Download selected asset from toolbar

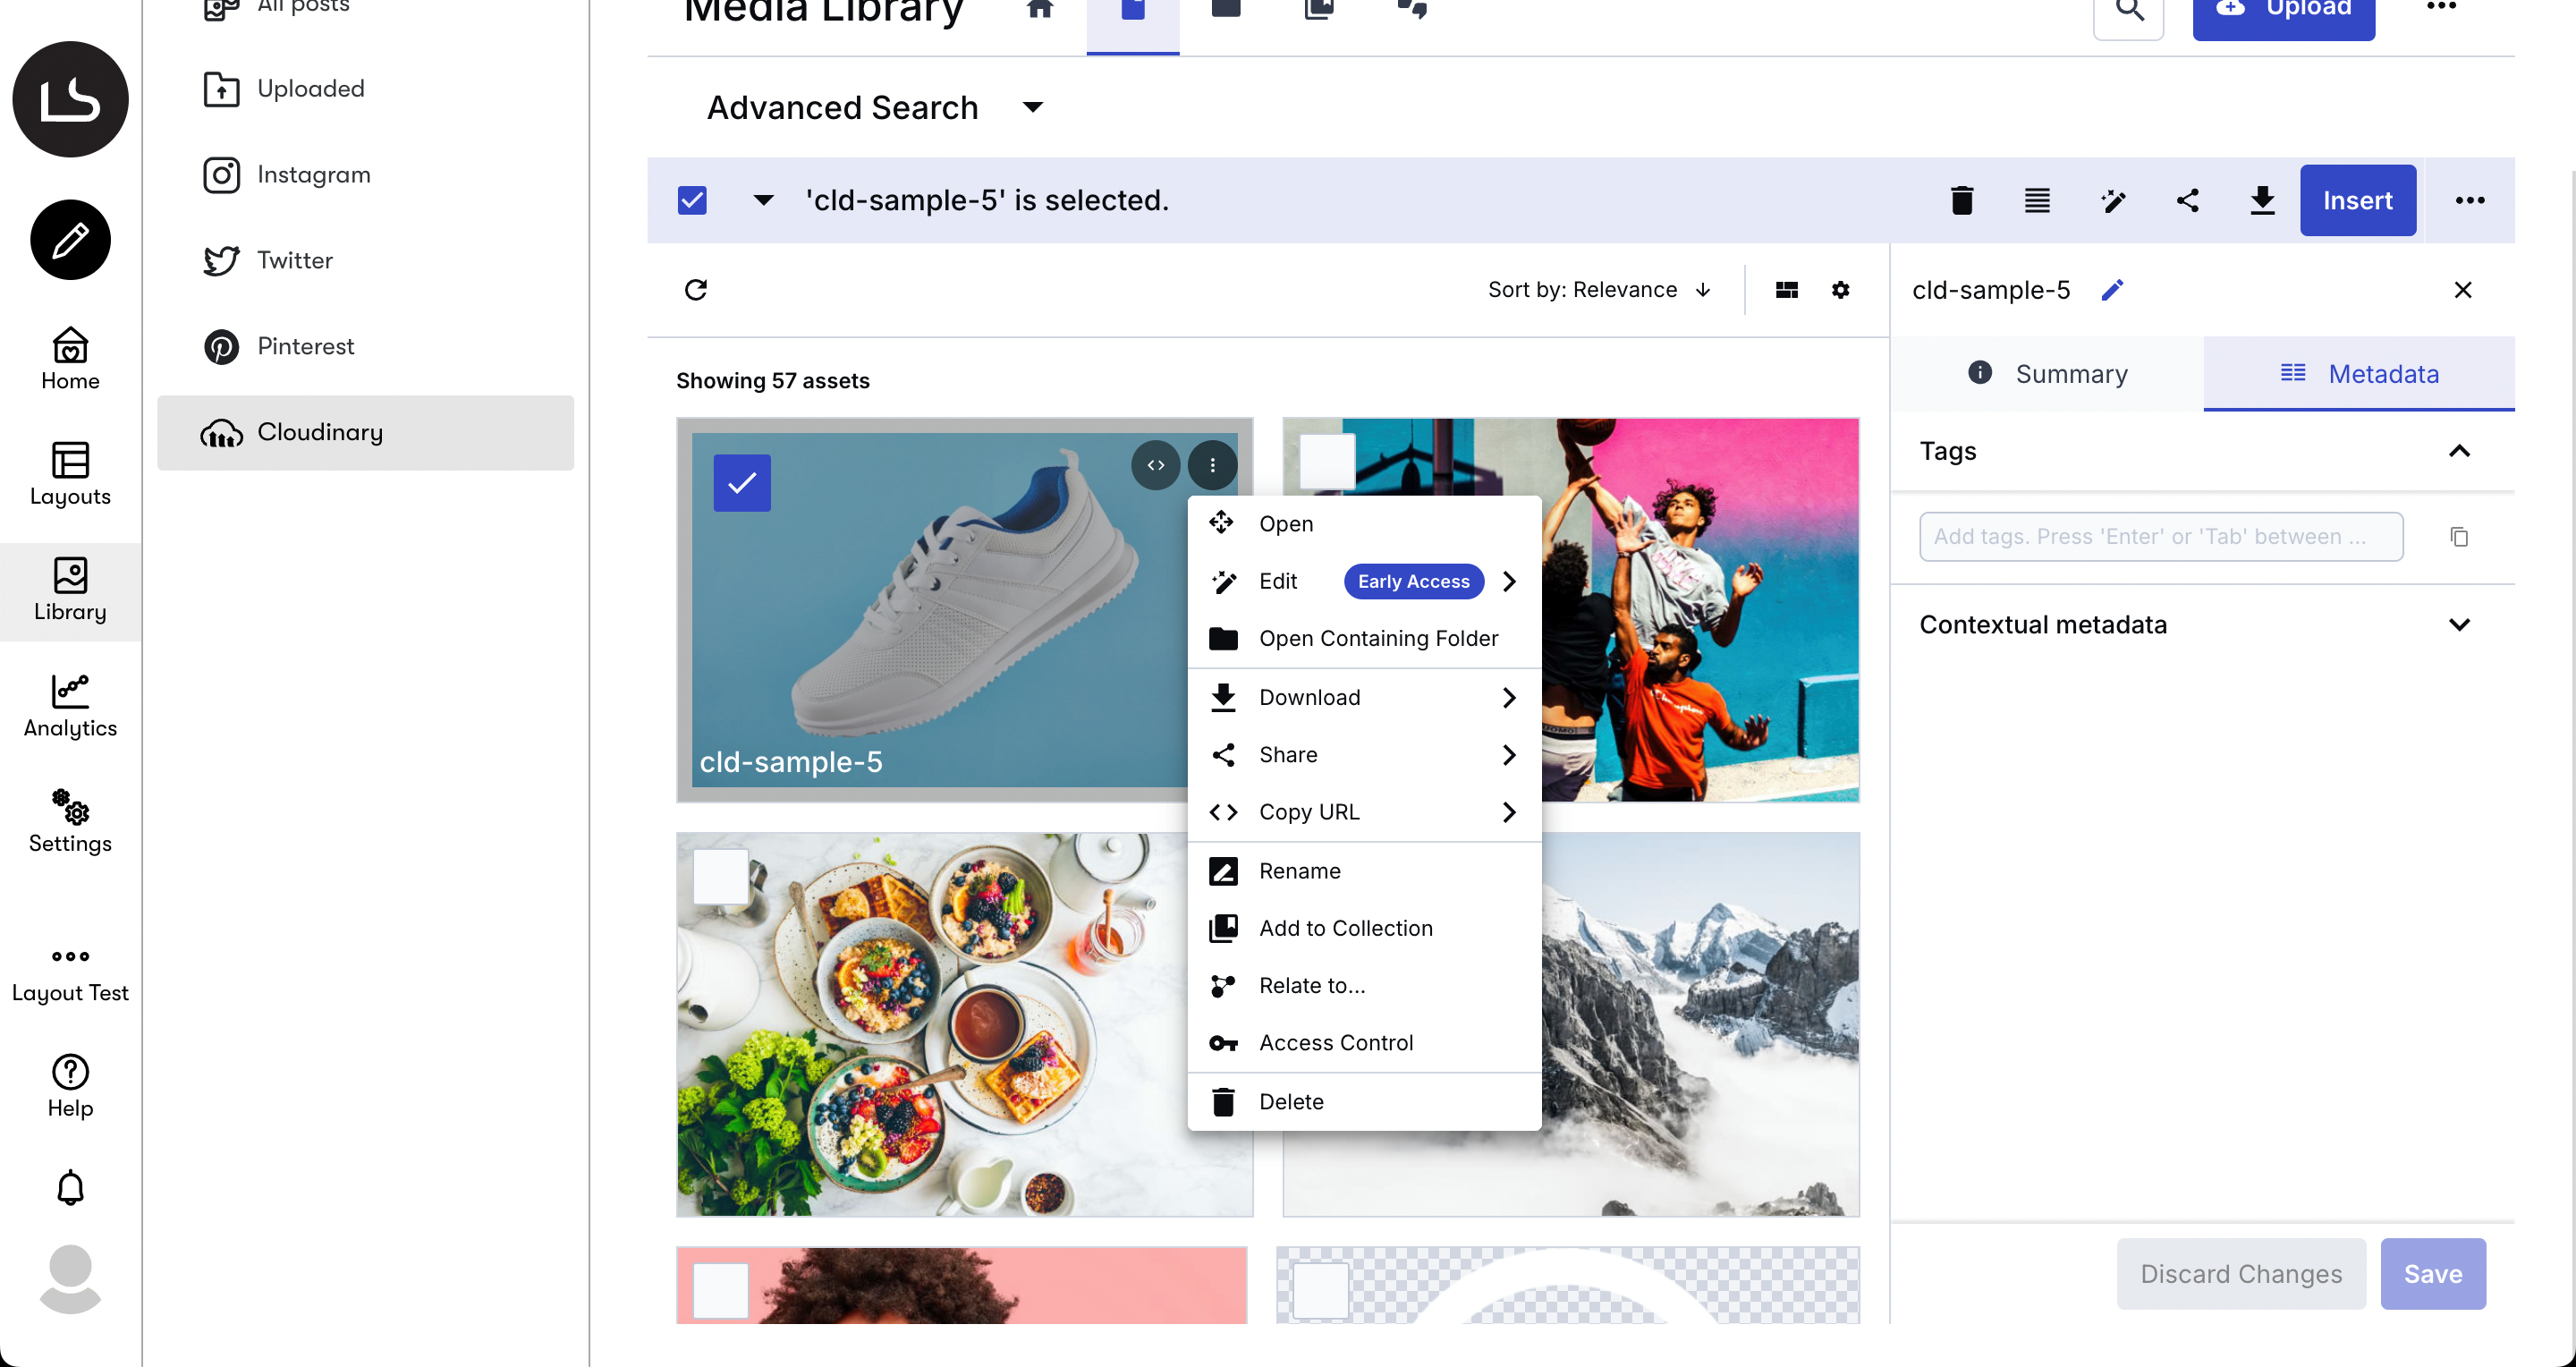click(2262, 201)
